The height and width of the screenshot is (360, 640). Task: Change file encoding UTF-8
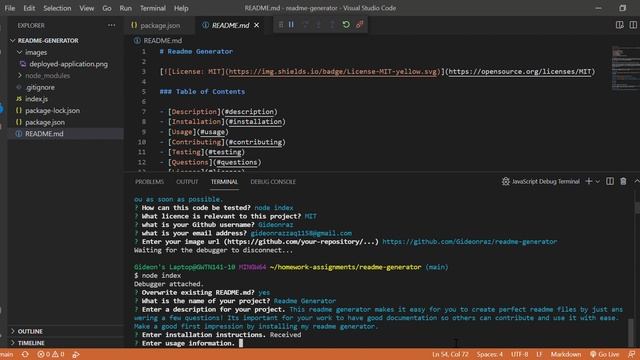[x=520, y=354]
